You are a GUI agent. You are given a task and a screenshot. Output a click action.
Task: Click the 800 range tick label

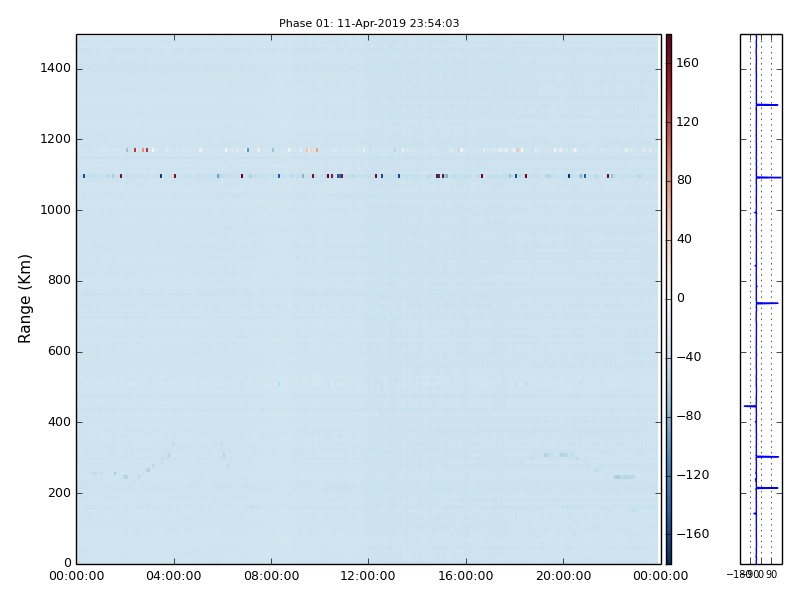point(59,281)
